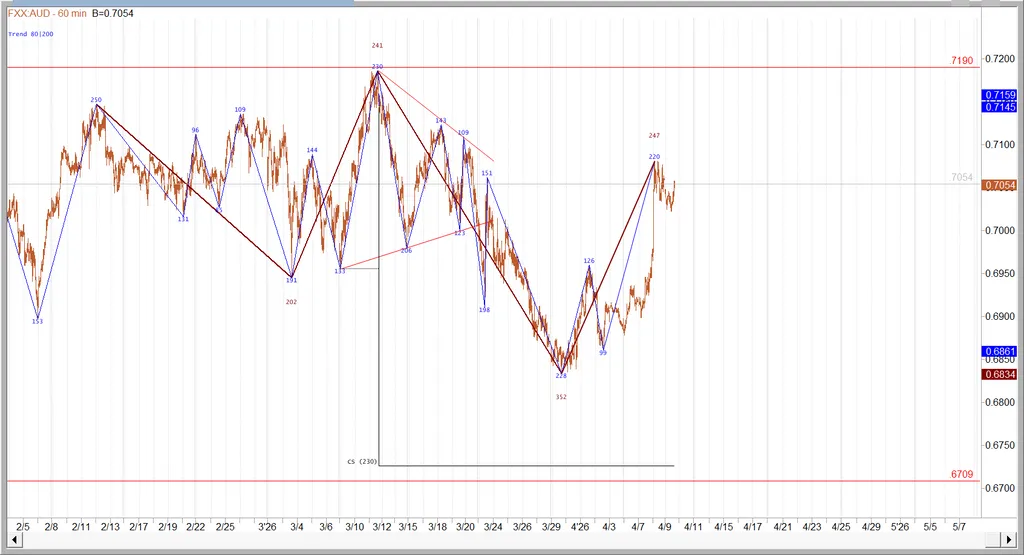1024x555 pixels.
Task: Select the Trend 80|200 indicator label
Action: click(x=31, y=34)
